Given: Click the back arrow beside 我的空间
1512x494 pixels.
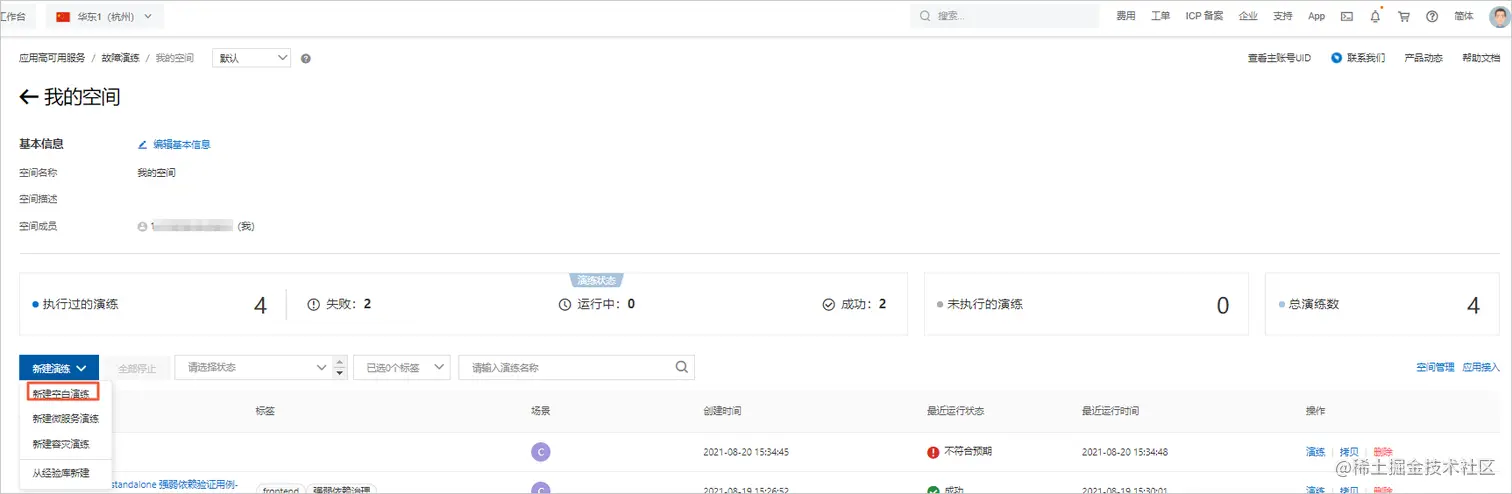Looking at the screenshot, I should coord(29,97).
